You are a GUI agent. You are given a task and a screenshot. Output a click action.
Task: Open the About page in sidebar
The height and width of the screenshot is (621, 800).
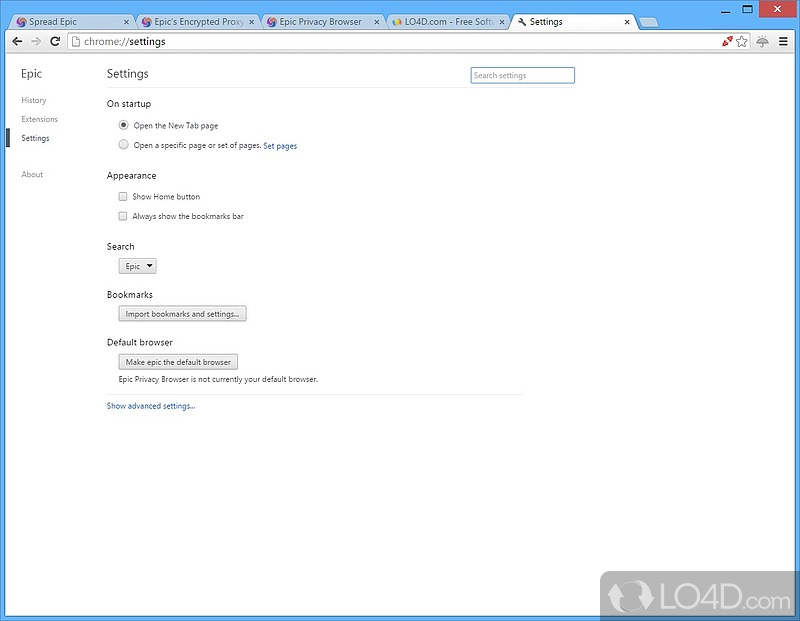coord(32,174)
